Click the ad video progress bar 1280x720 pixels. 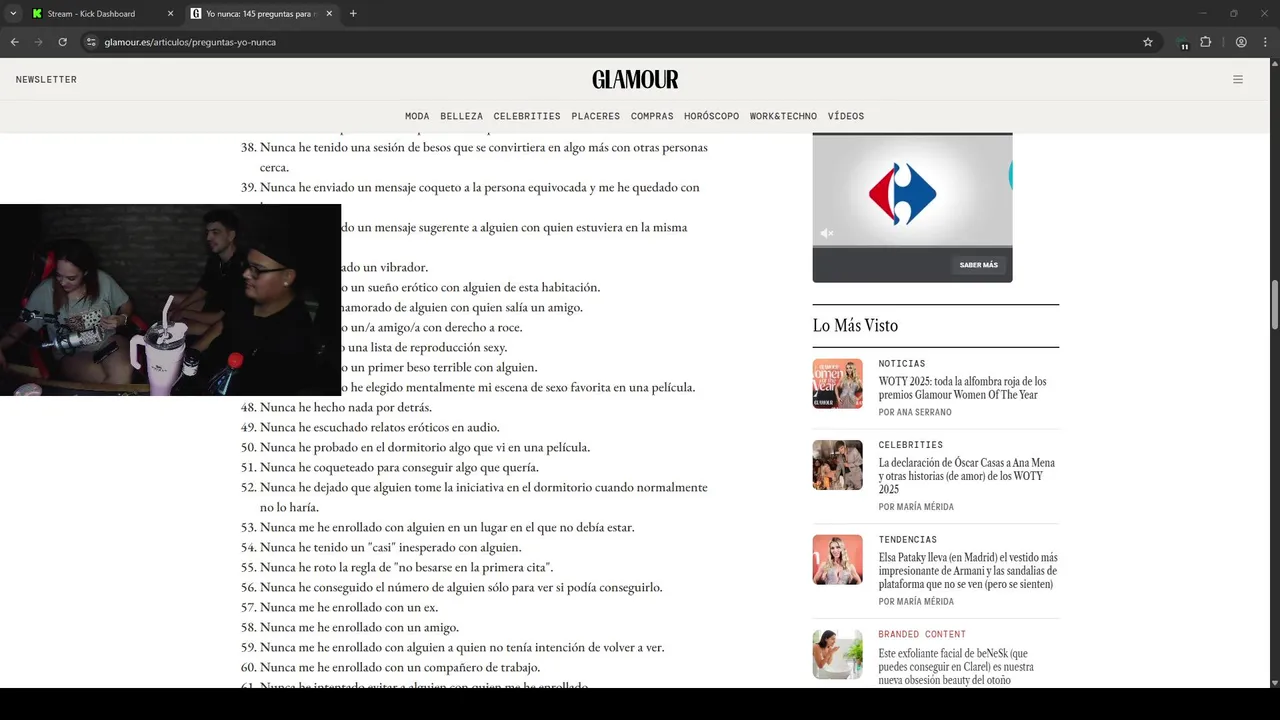912,246
